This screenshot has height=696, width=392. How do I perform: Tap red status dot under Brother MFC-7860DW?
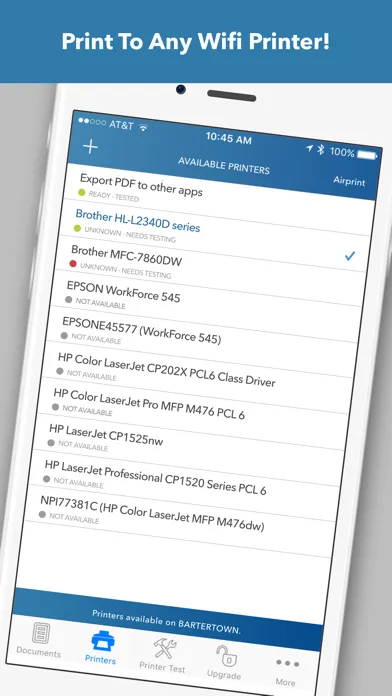(x=73, y=264)
